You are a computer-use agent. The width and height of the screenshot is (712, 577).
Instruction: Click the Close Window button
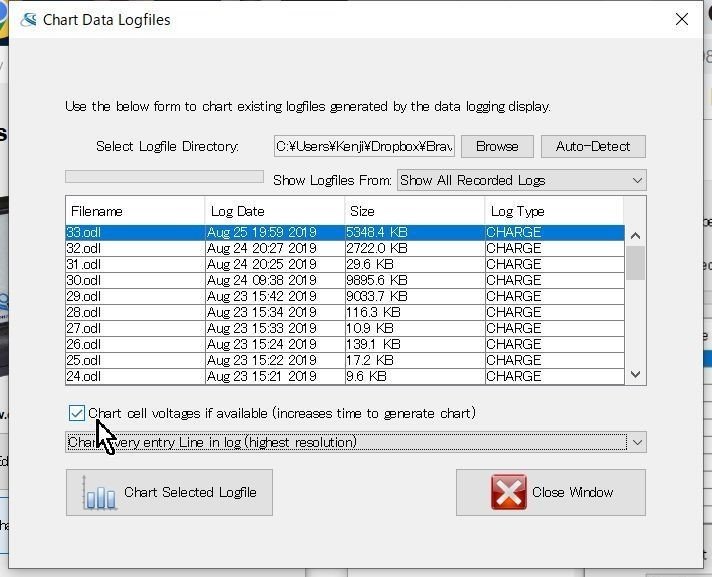551,493
